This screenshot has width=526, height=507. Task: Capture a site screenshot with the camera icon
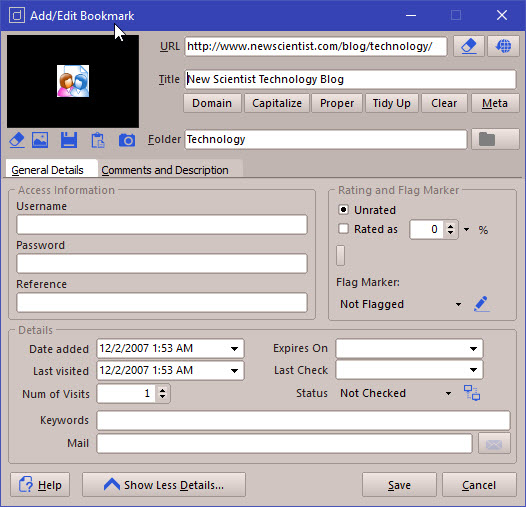pyautogui.click(x=127, y=140)
